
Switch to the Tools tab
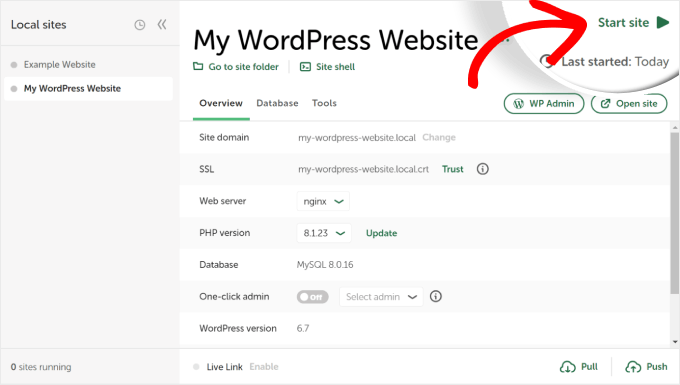pyautogui.click(x=324, y=103)
